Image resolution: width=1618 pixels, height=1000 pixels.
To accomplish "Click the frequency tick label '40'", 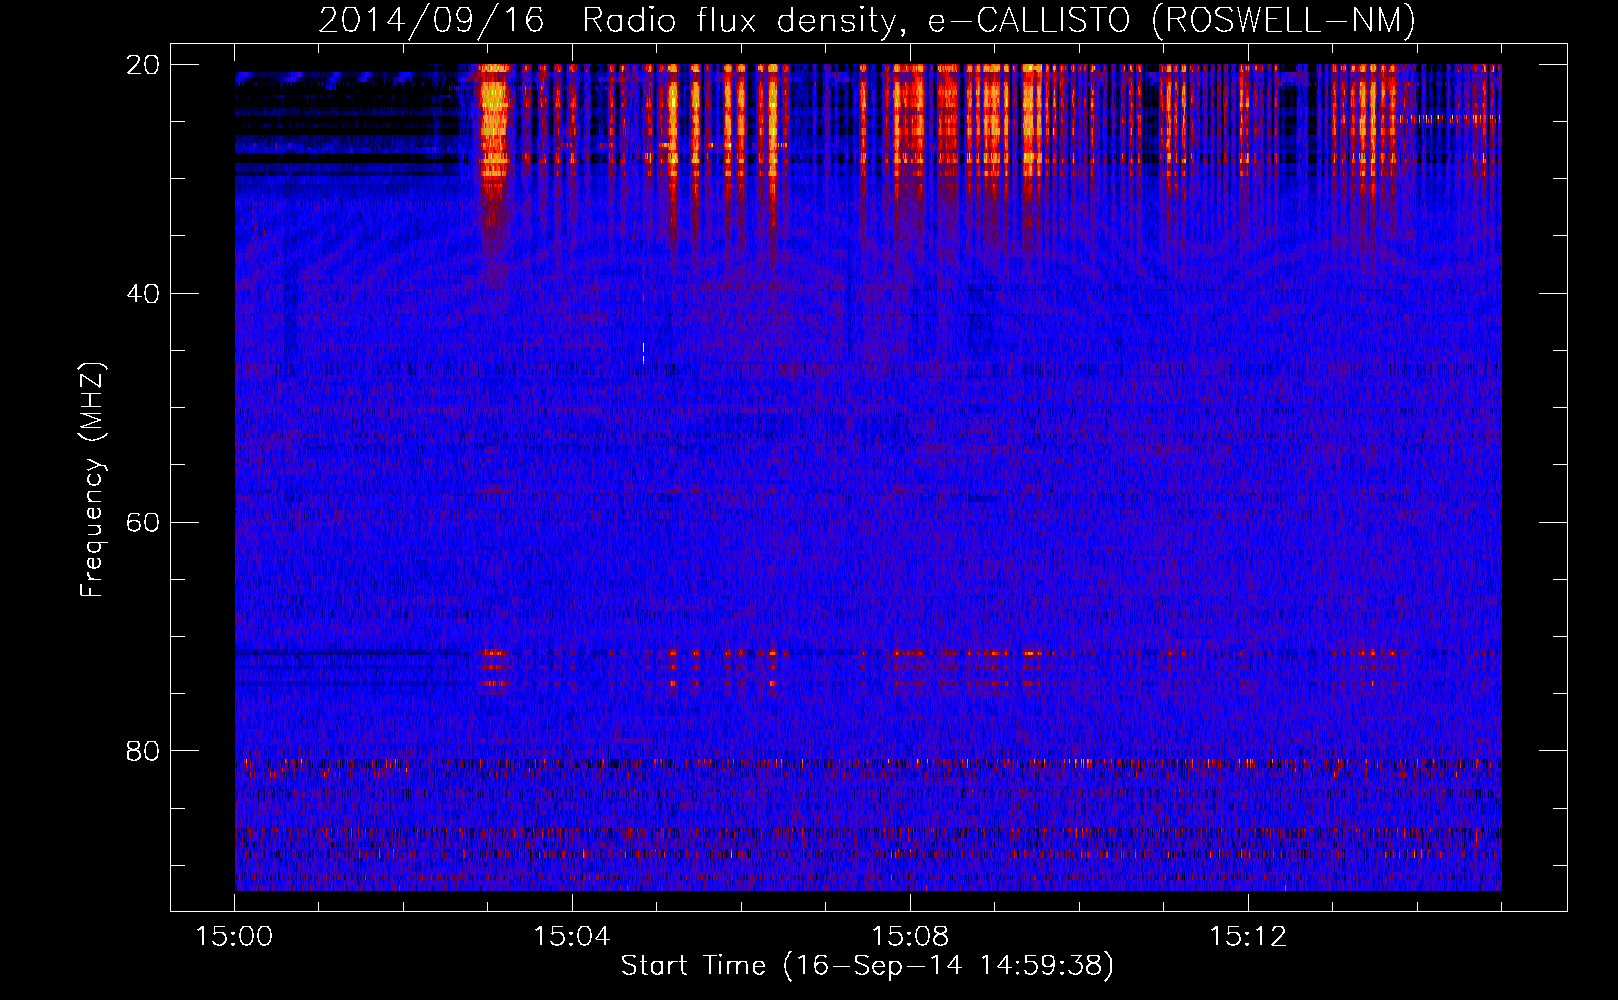I will [x=144, y=294].
